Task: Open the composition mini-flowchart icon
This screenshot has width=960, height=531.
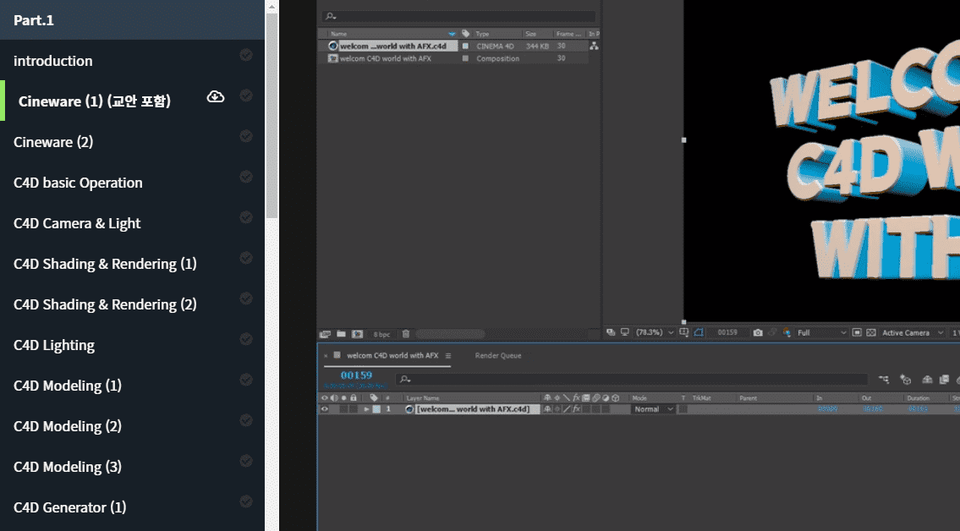Action: pyautogui.click(x=883, y=380)
